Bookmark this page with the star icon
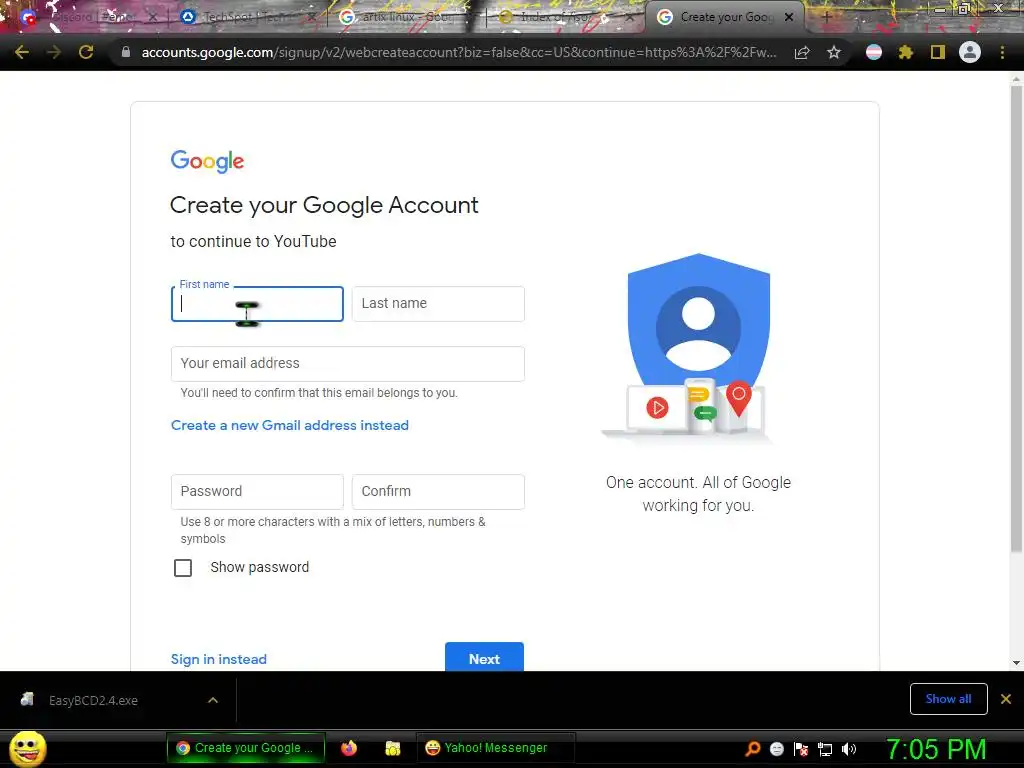The height and width of the screenshot is (768, 1024). 834,52
